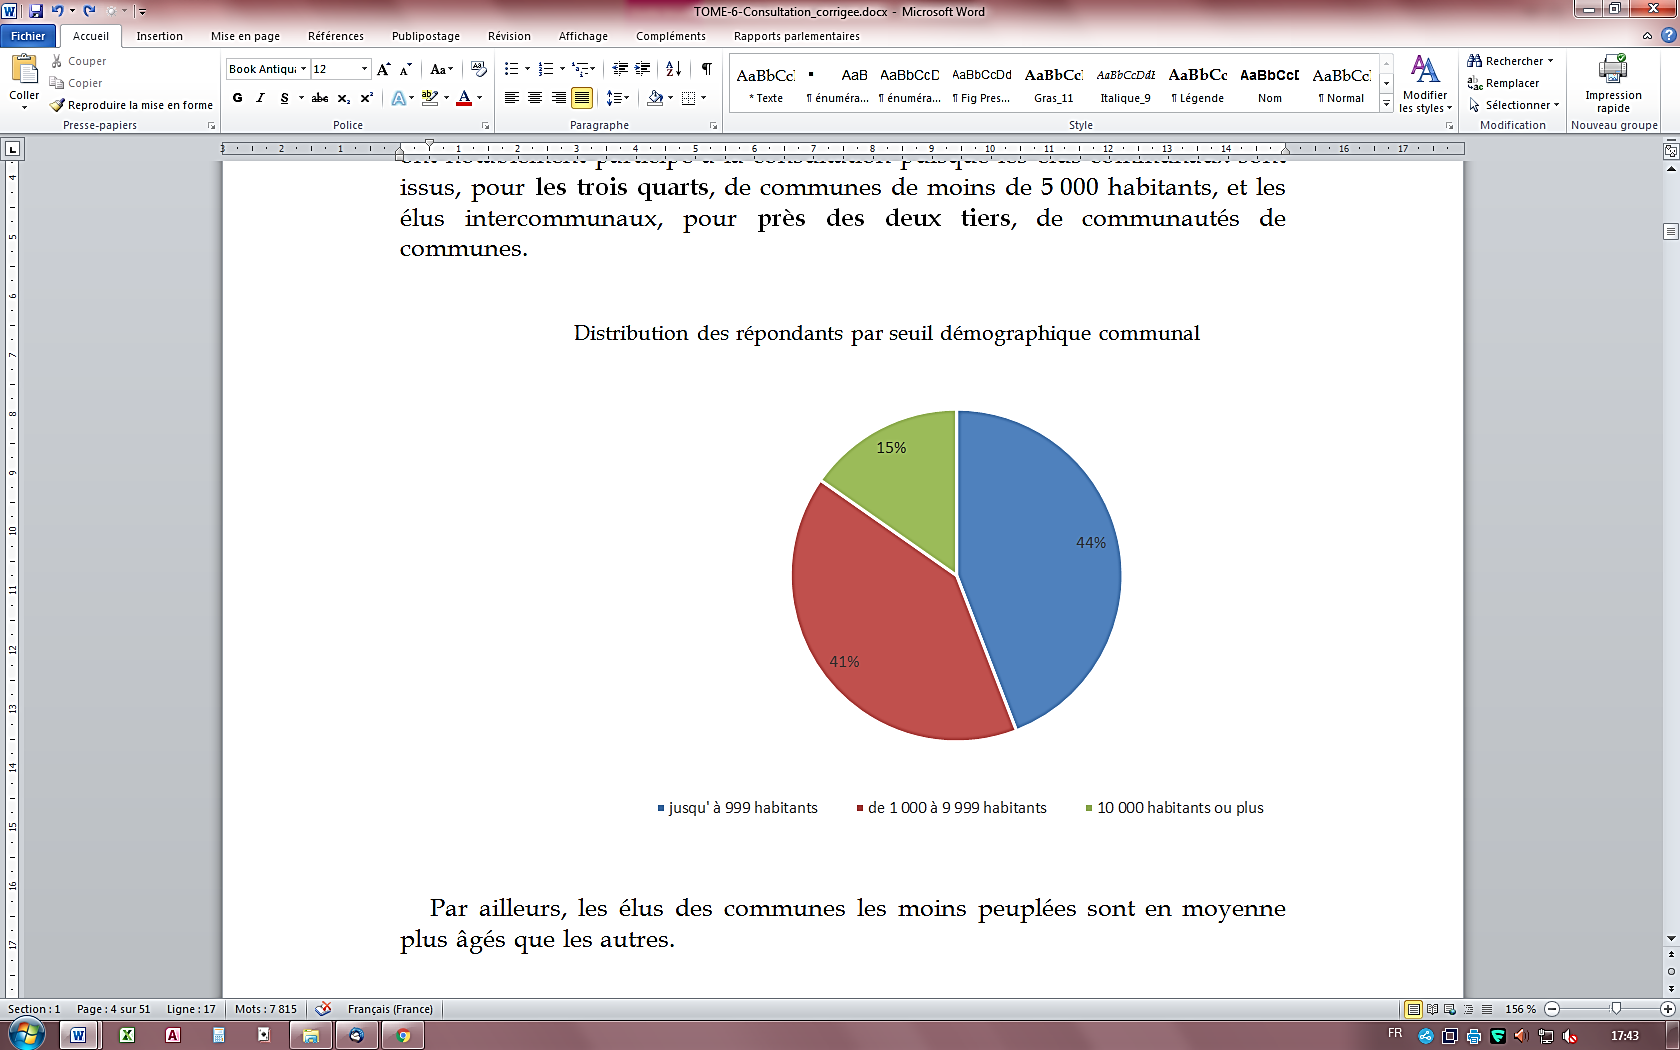1680x1050 pixels.
Task: Center-align the paragraph text
Action: (535, 98)
